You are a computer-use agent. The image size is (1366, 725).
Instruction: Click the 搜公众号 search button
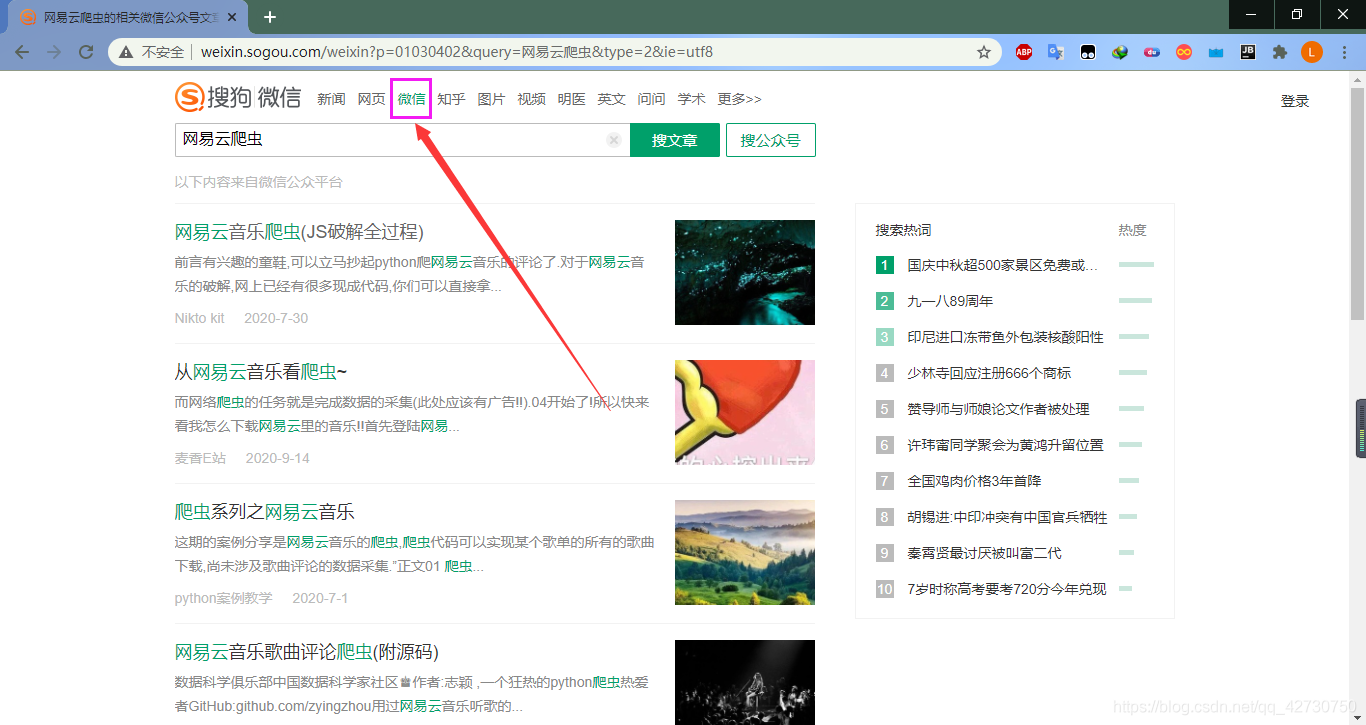pos(771,140)
